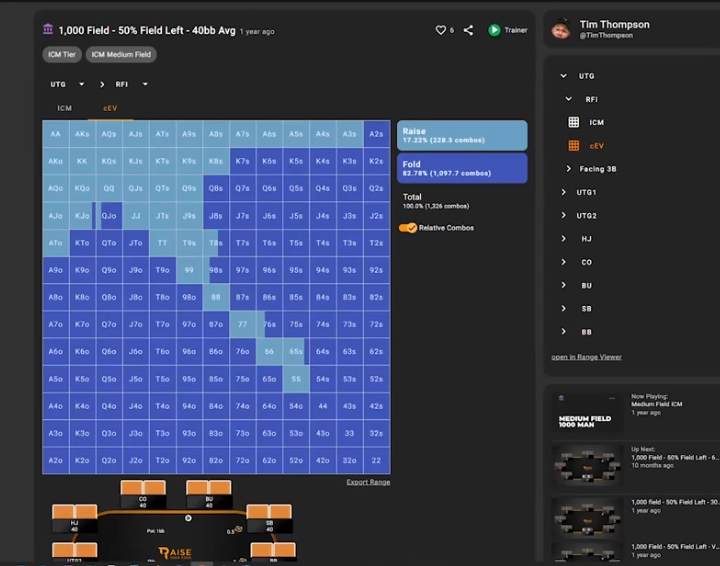The width and height of the screenshot is (720, 566).
Task: Click the ICM Tier tag
Action: point(62,54)
